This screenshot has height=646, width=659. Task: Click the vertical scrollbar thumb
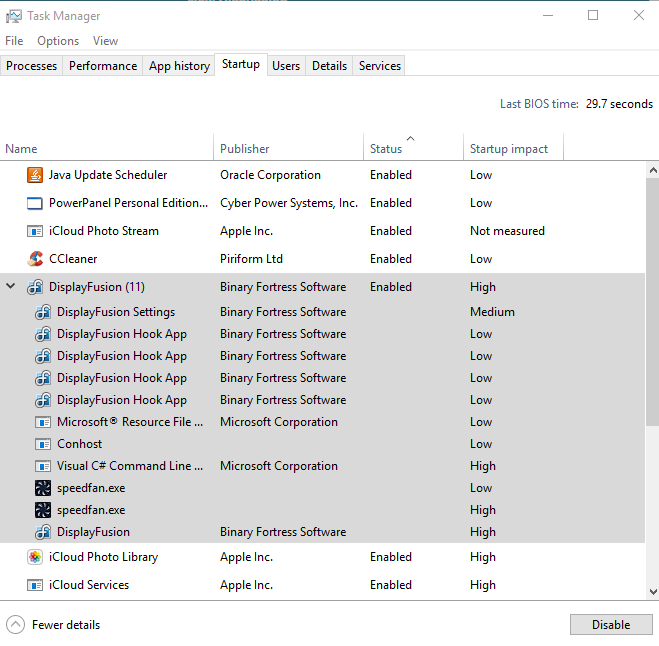point(653,302)
